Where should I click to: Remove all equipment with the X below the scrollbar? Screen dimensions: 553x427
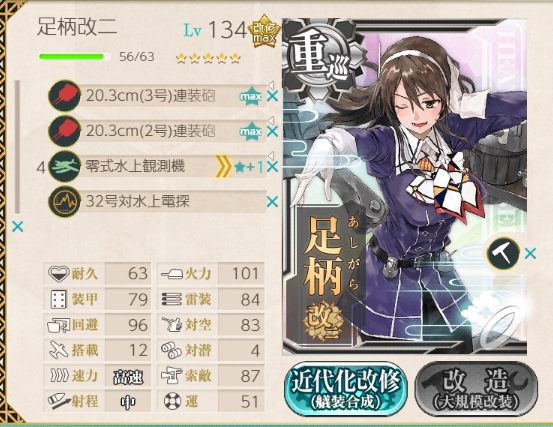[18, 226]
